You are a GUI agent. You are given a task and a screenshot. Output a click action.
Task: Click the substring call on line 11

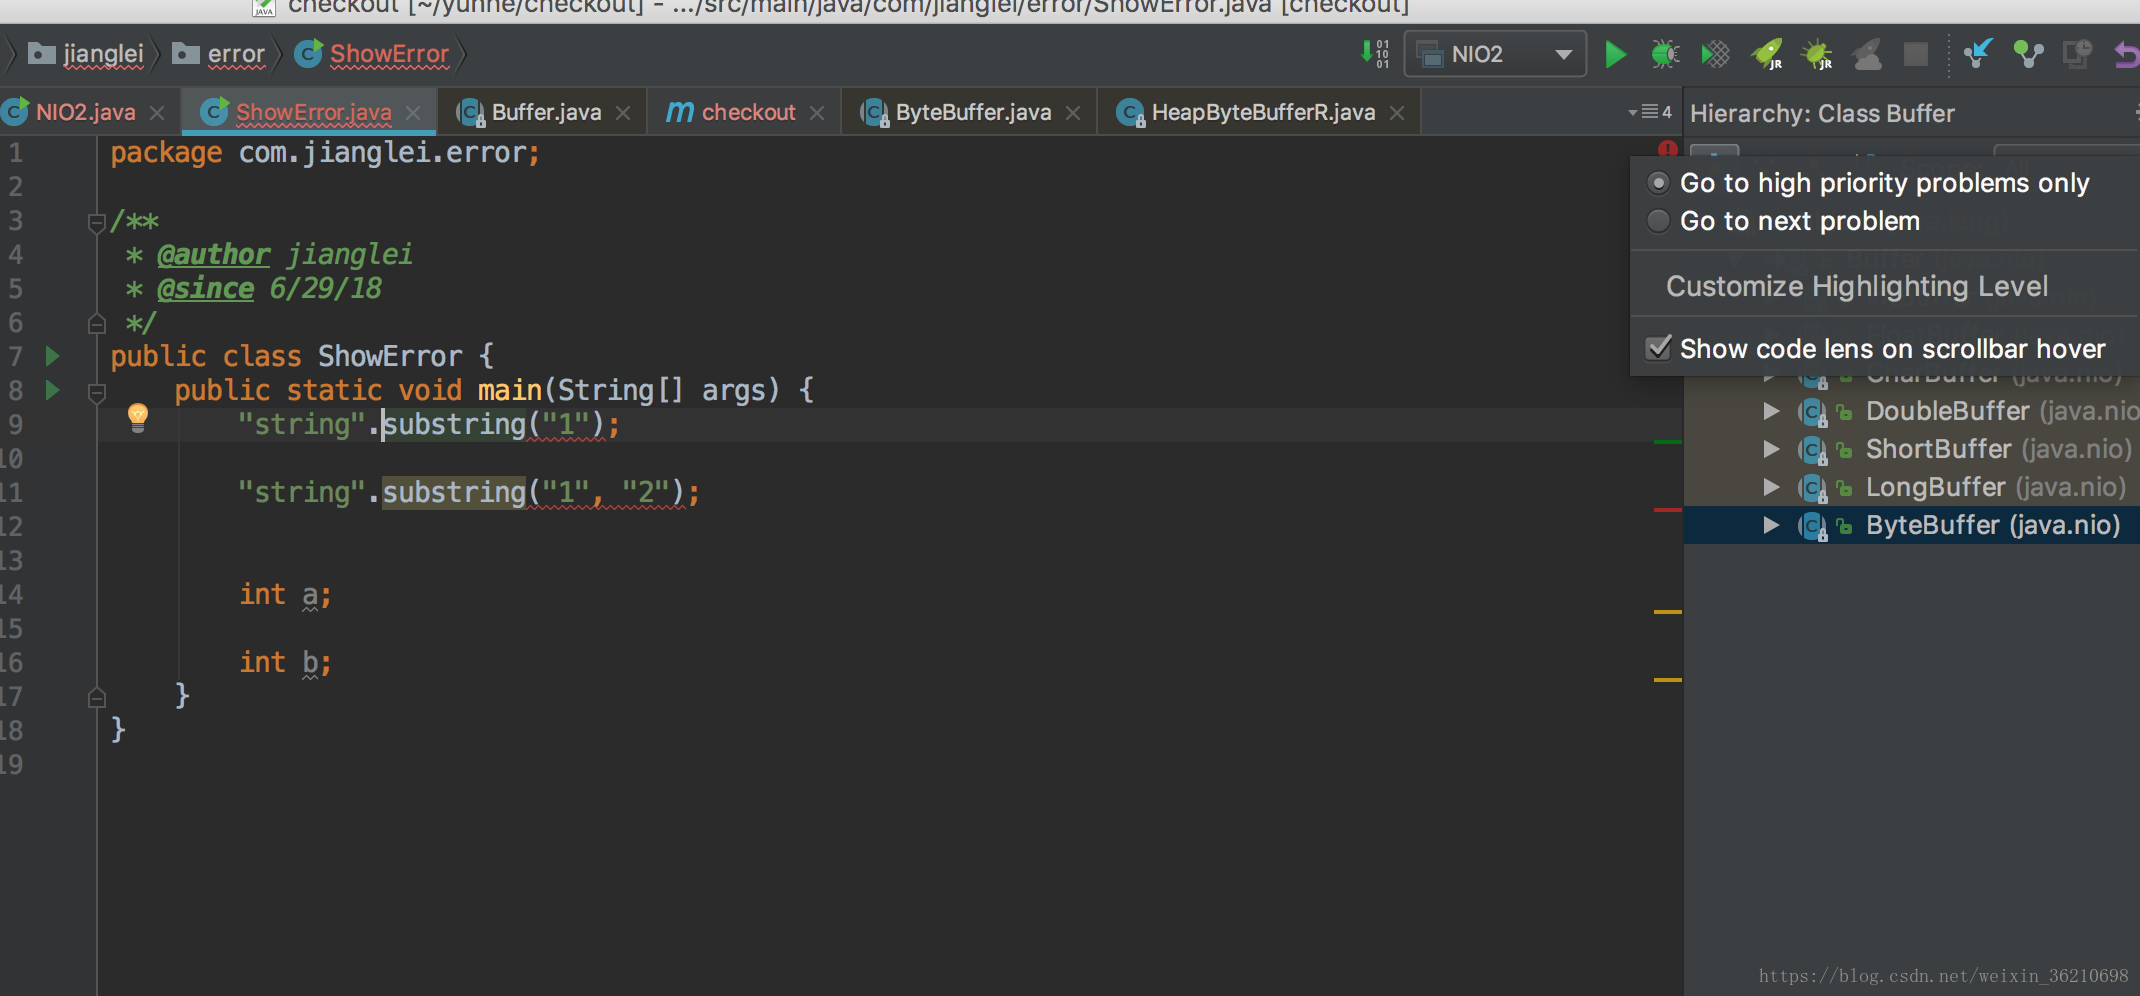tap(454, 492)
